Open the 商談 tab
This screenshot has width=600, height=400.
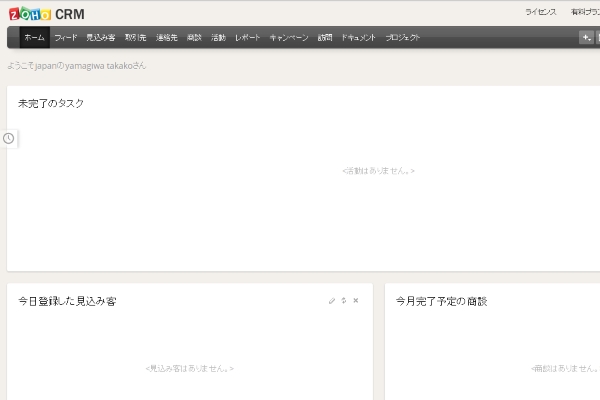tap(194, 38)
